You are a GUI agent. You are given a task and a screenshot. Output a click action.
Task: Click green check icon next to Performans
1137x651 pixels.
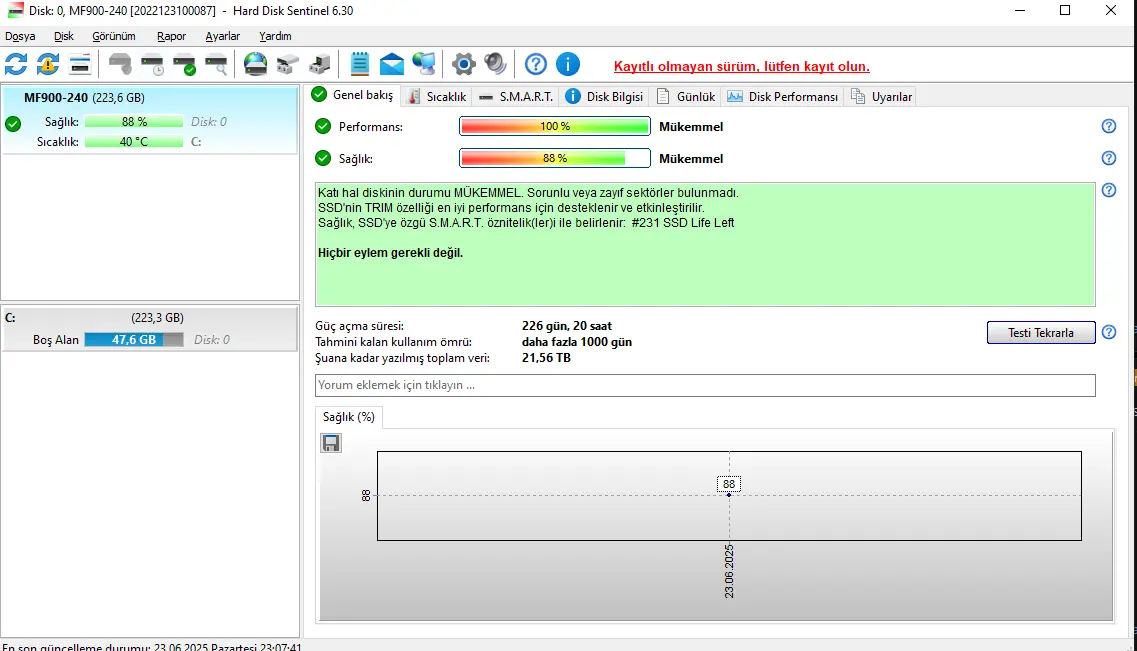click(x=323, y=127)
